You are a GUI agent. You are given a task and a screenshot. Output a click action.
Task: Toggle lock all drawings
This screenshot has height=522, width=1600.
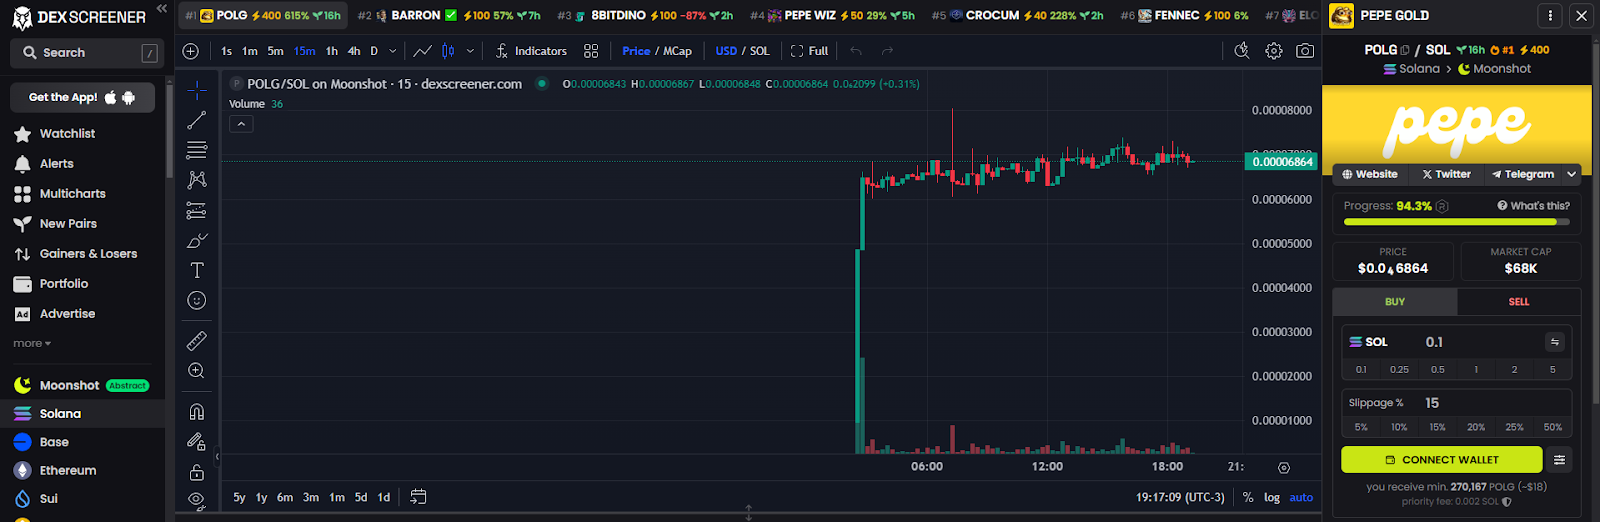(197, 472)
